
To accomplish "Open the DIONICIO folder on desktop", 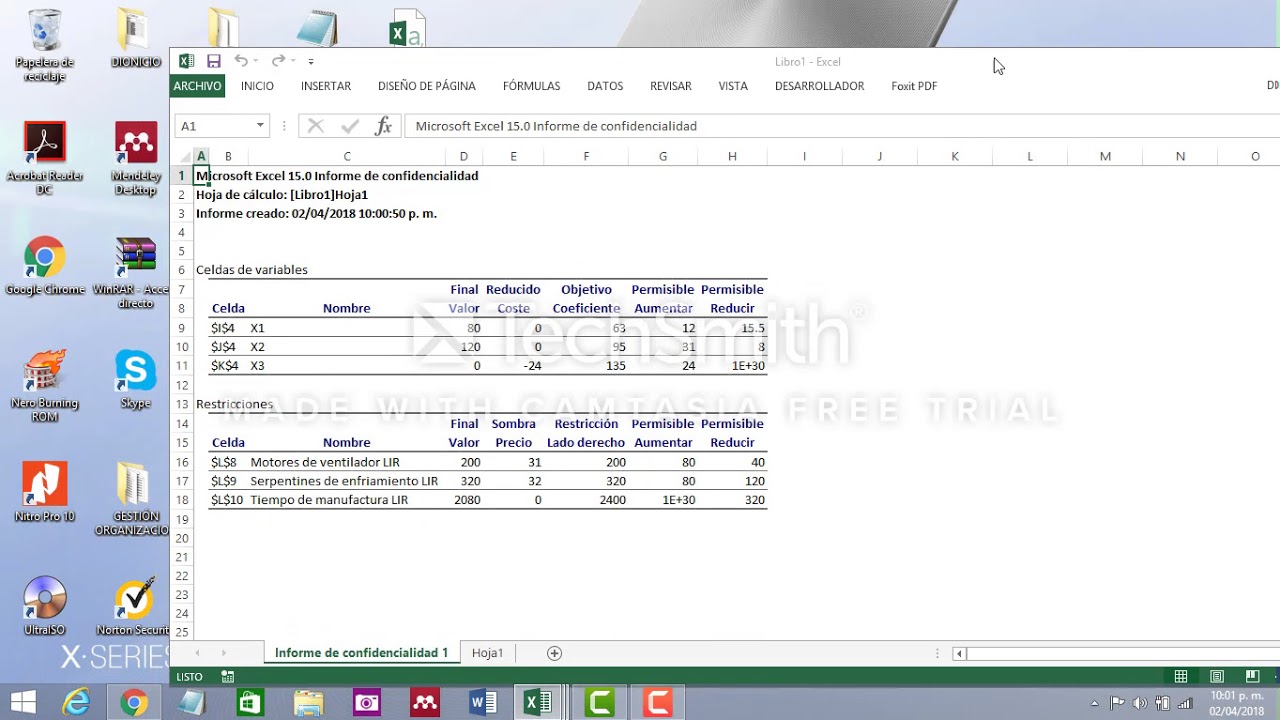I will point(136,38).
